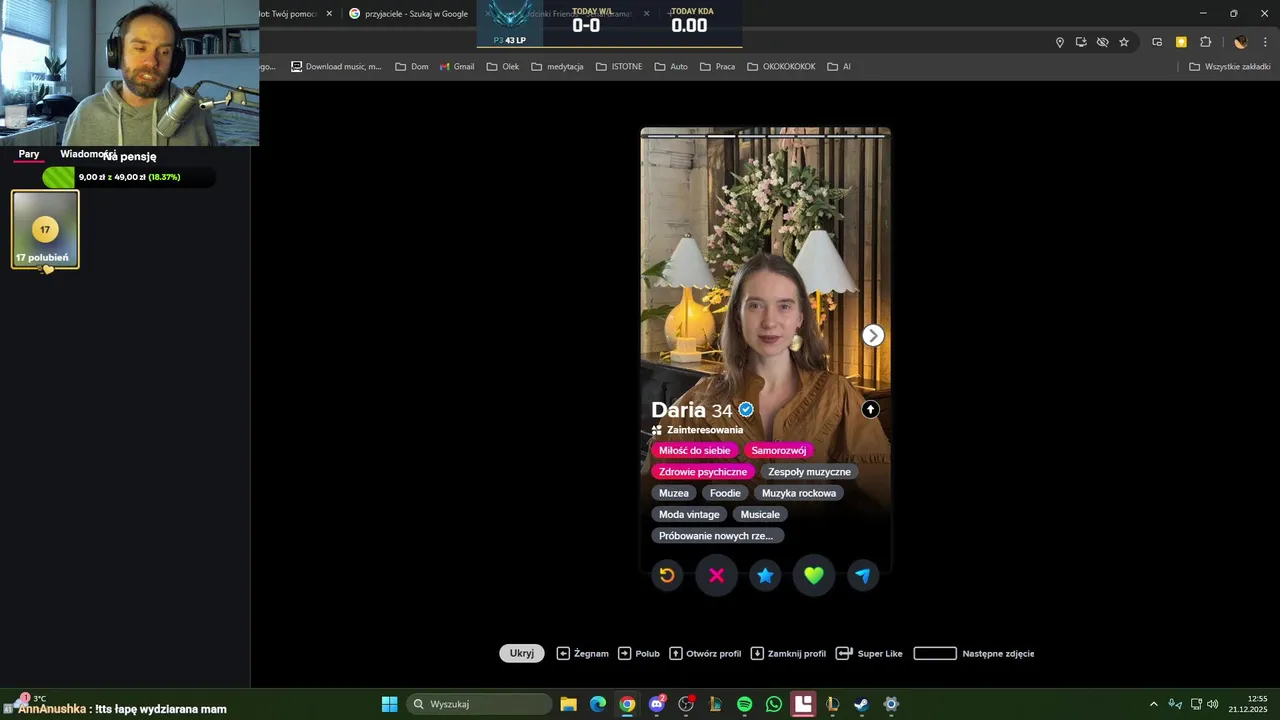Open the Praca bookmarks folder
This screenshot has height=720, width=1280.
[718, 67]
